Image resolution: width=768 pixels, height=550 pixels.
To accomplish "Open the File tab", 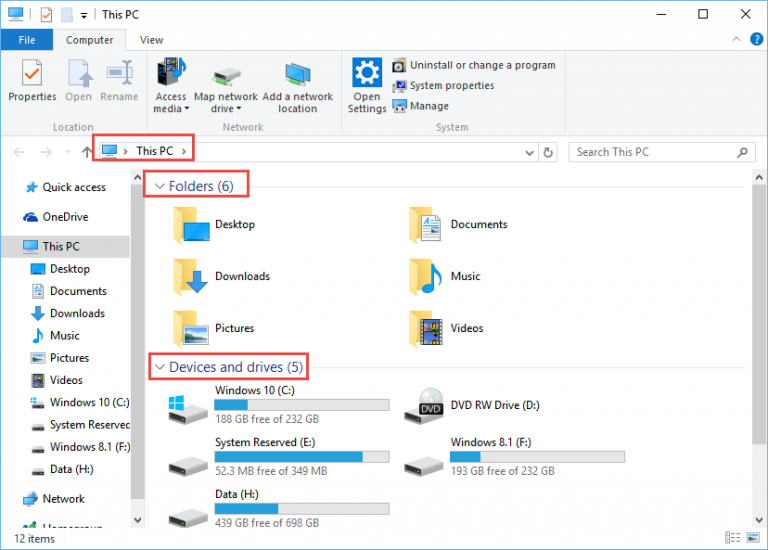I will click(x=27, y=40).
